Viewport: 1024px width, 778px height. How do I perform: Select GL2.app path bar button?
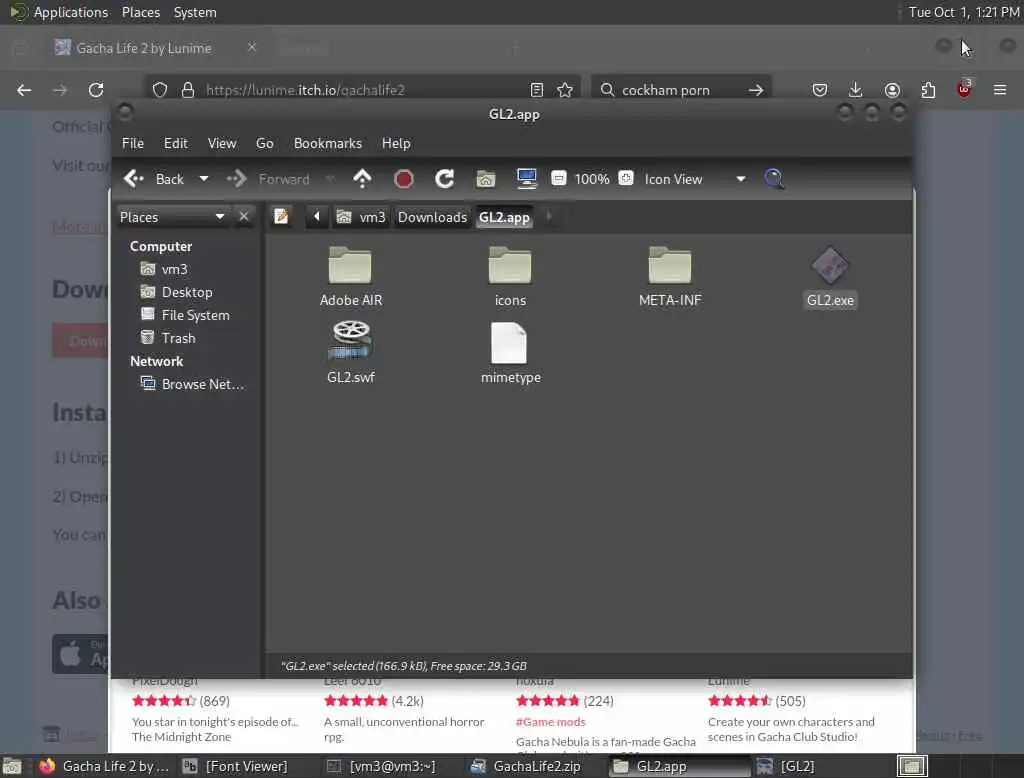click(x=504, y=217)
